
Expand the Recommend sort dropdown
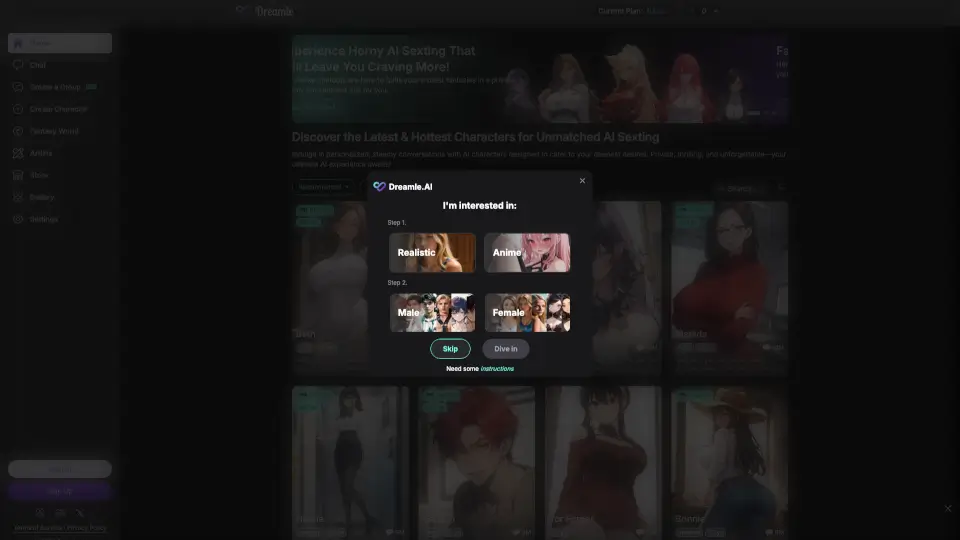pos(324,187)
